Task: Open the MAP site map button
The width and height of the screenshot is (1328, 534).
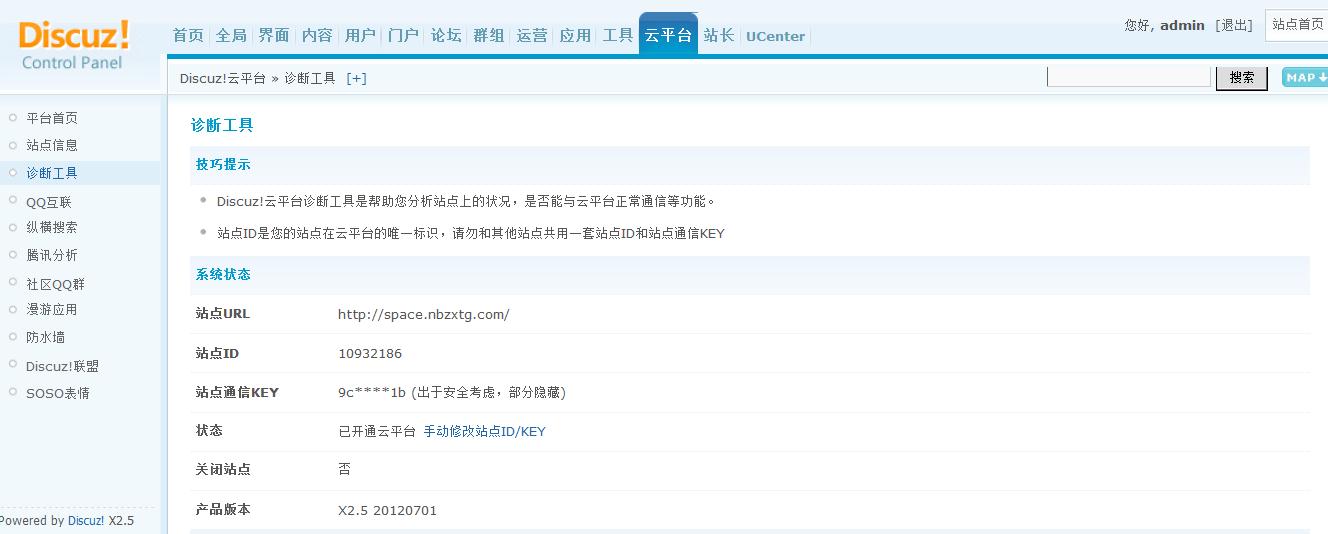Action: point(1305,77)
